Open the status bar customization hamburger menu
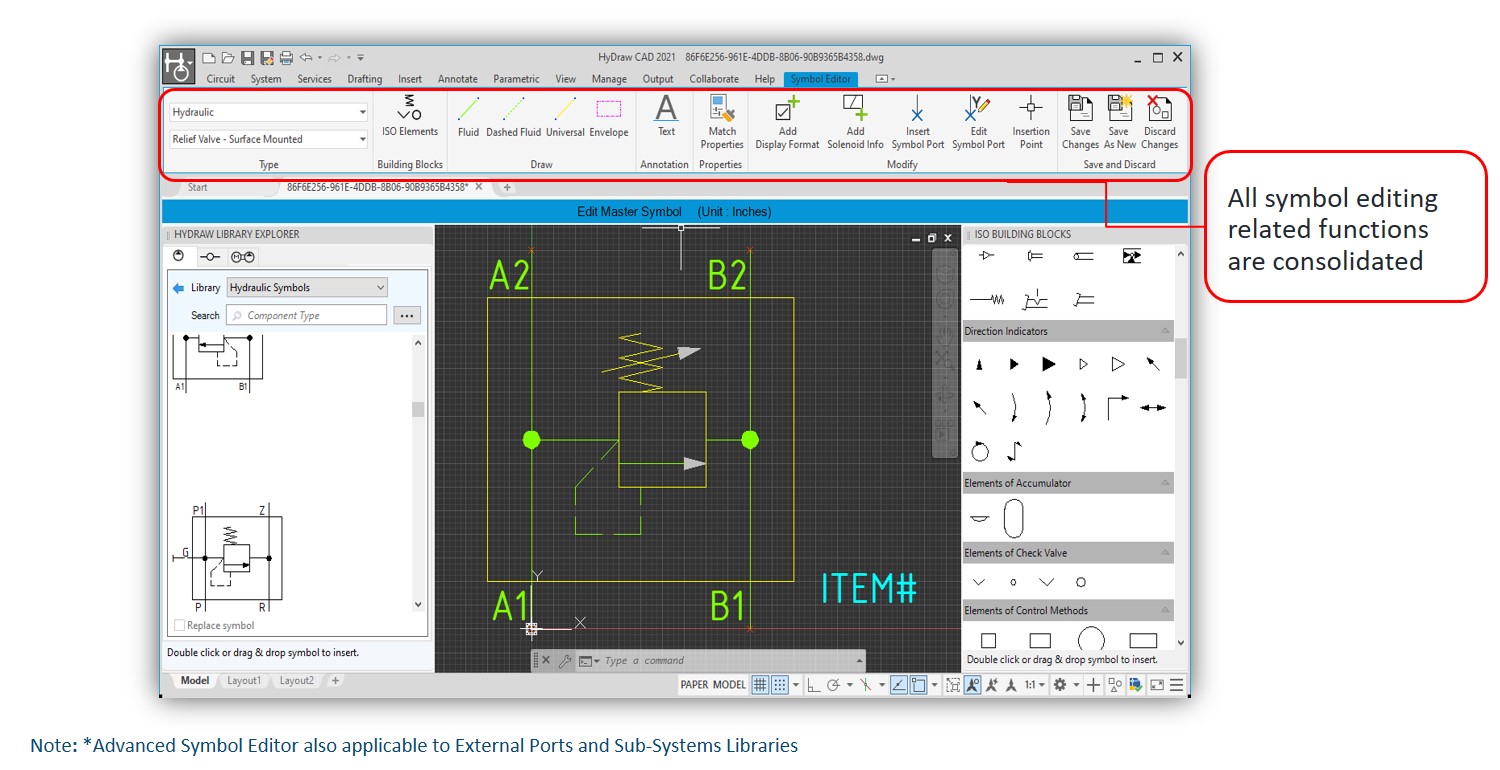Viewport: 1500px width, 770px height. tap(1177, 685)
